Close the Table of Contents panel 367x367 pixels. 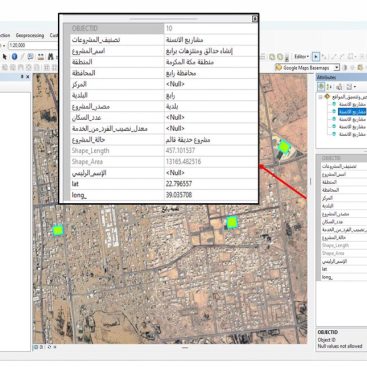[x=28, y=77]
